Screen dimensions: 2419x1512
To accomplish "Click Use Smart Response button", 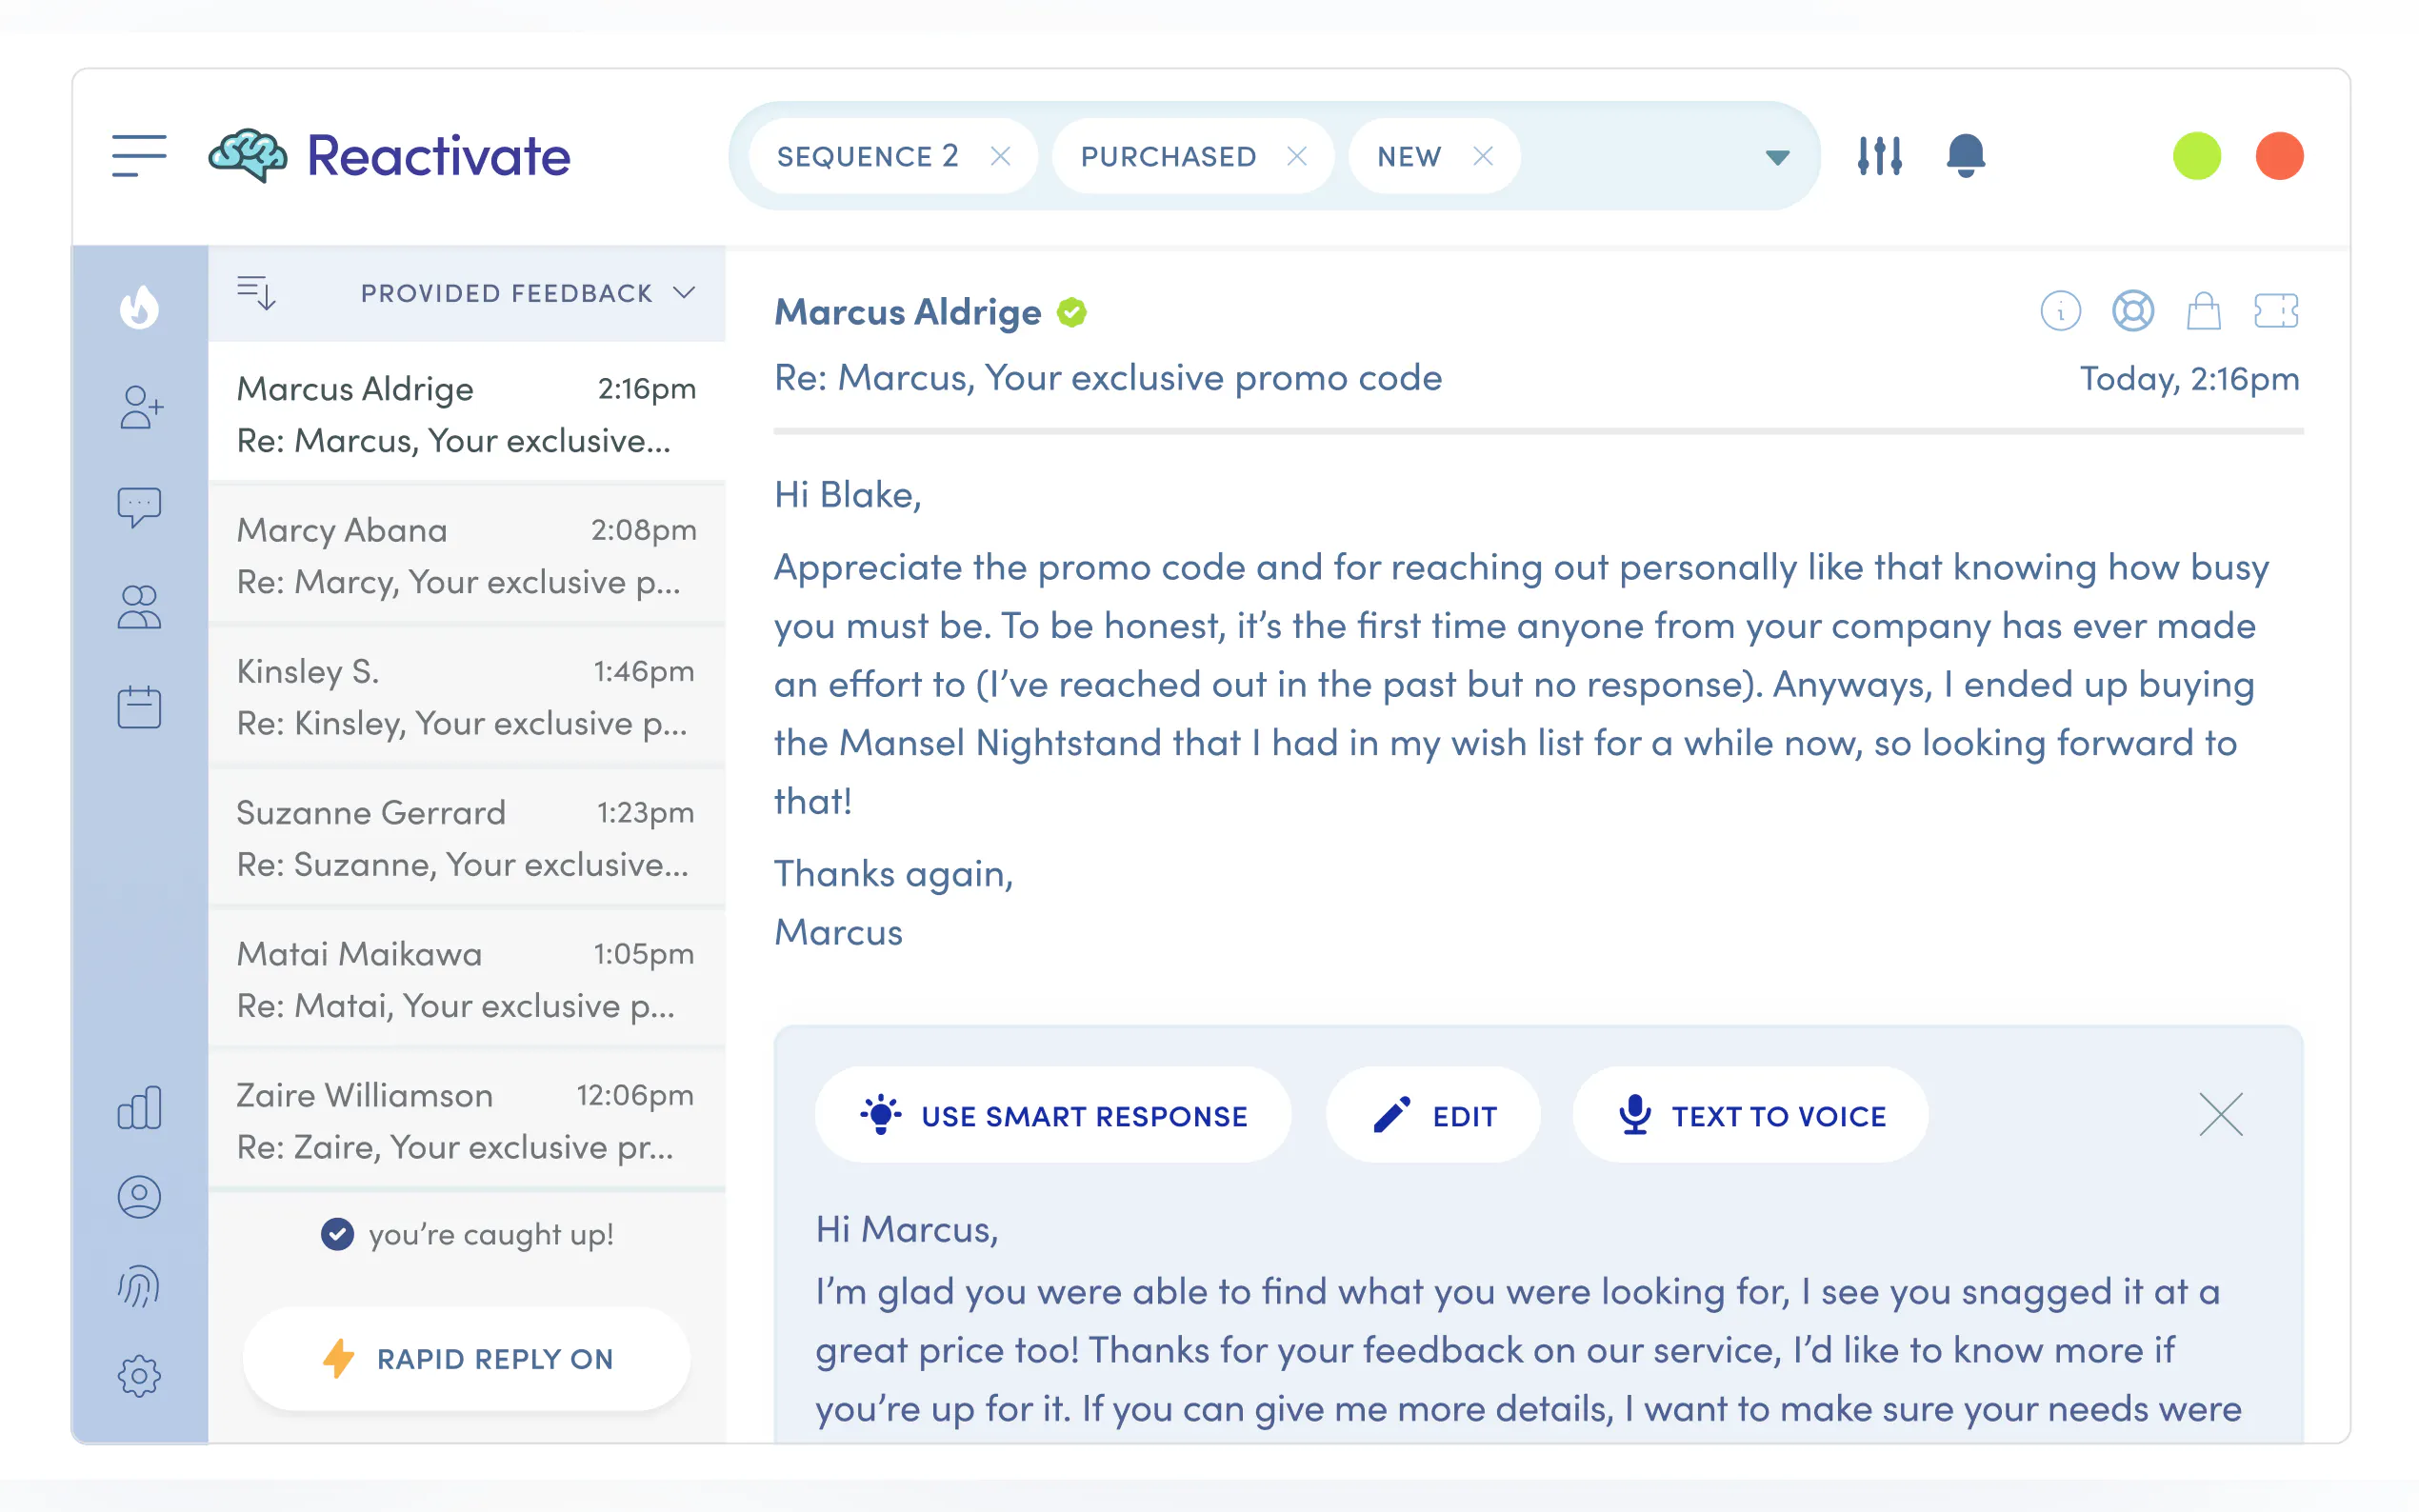I will click(1053, 1115).
